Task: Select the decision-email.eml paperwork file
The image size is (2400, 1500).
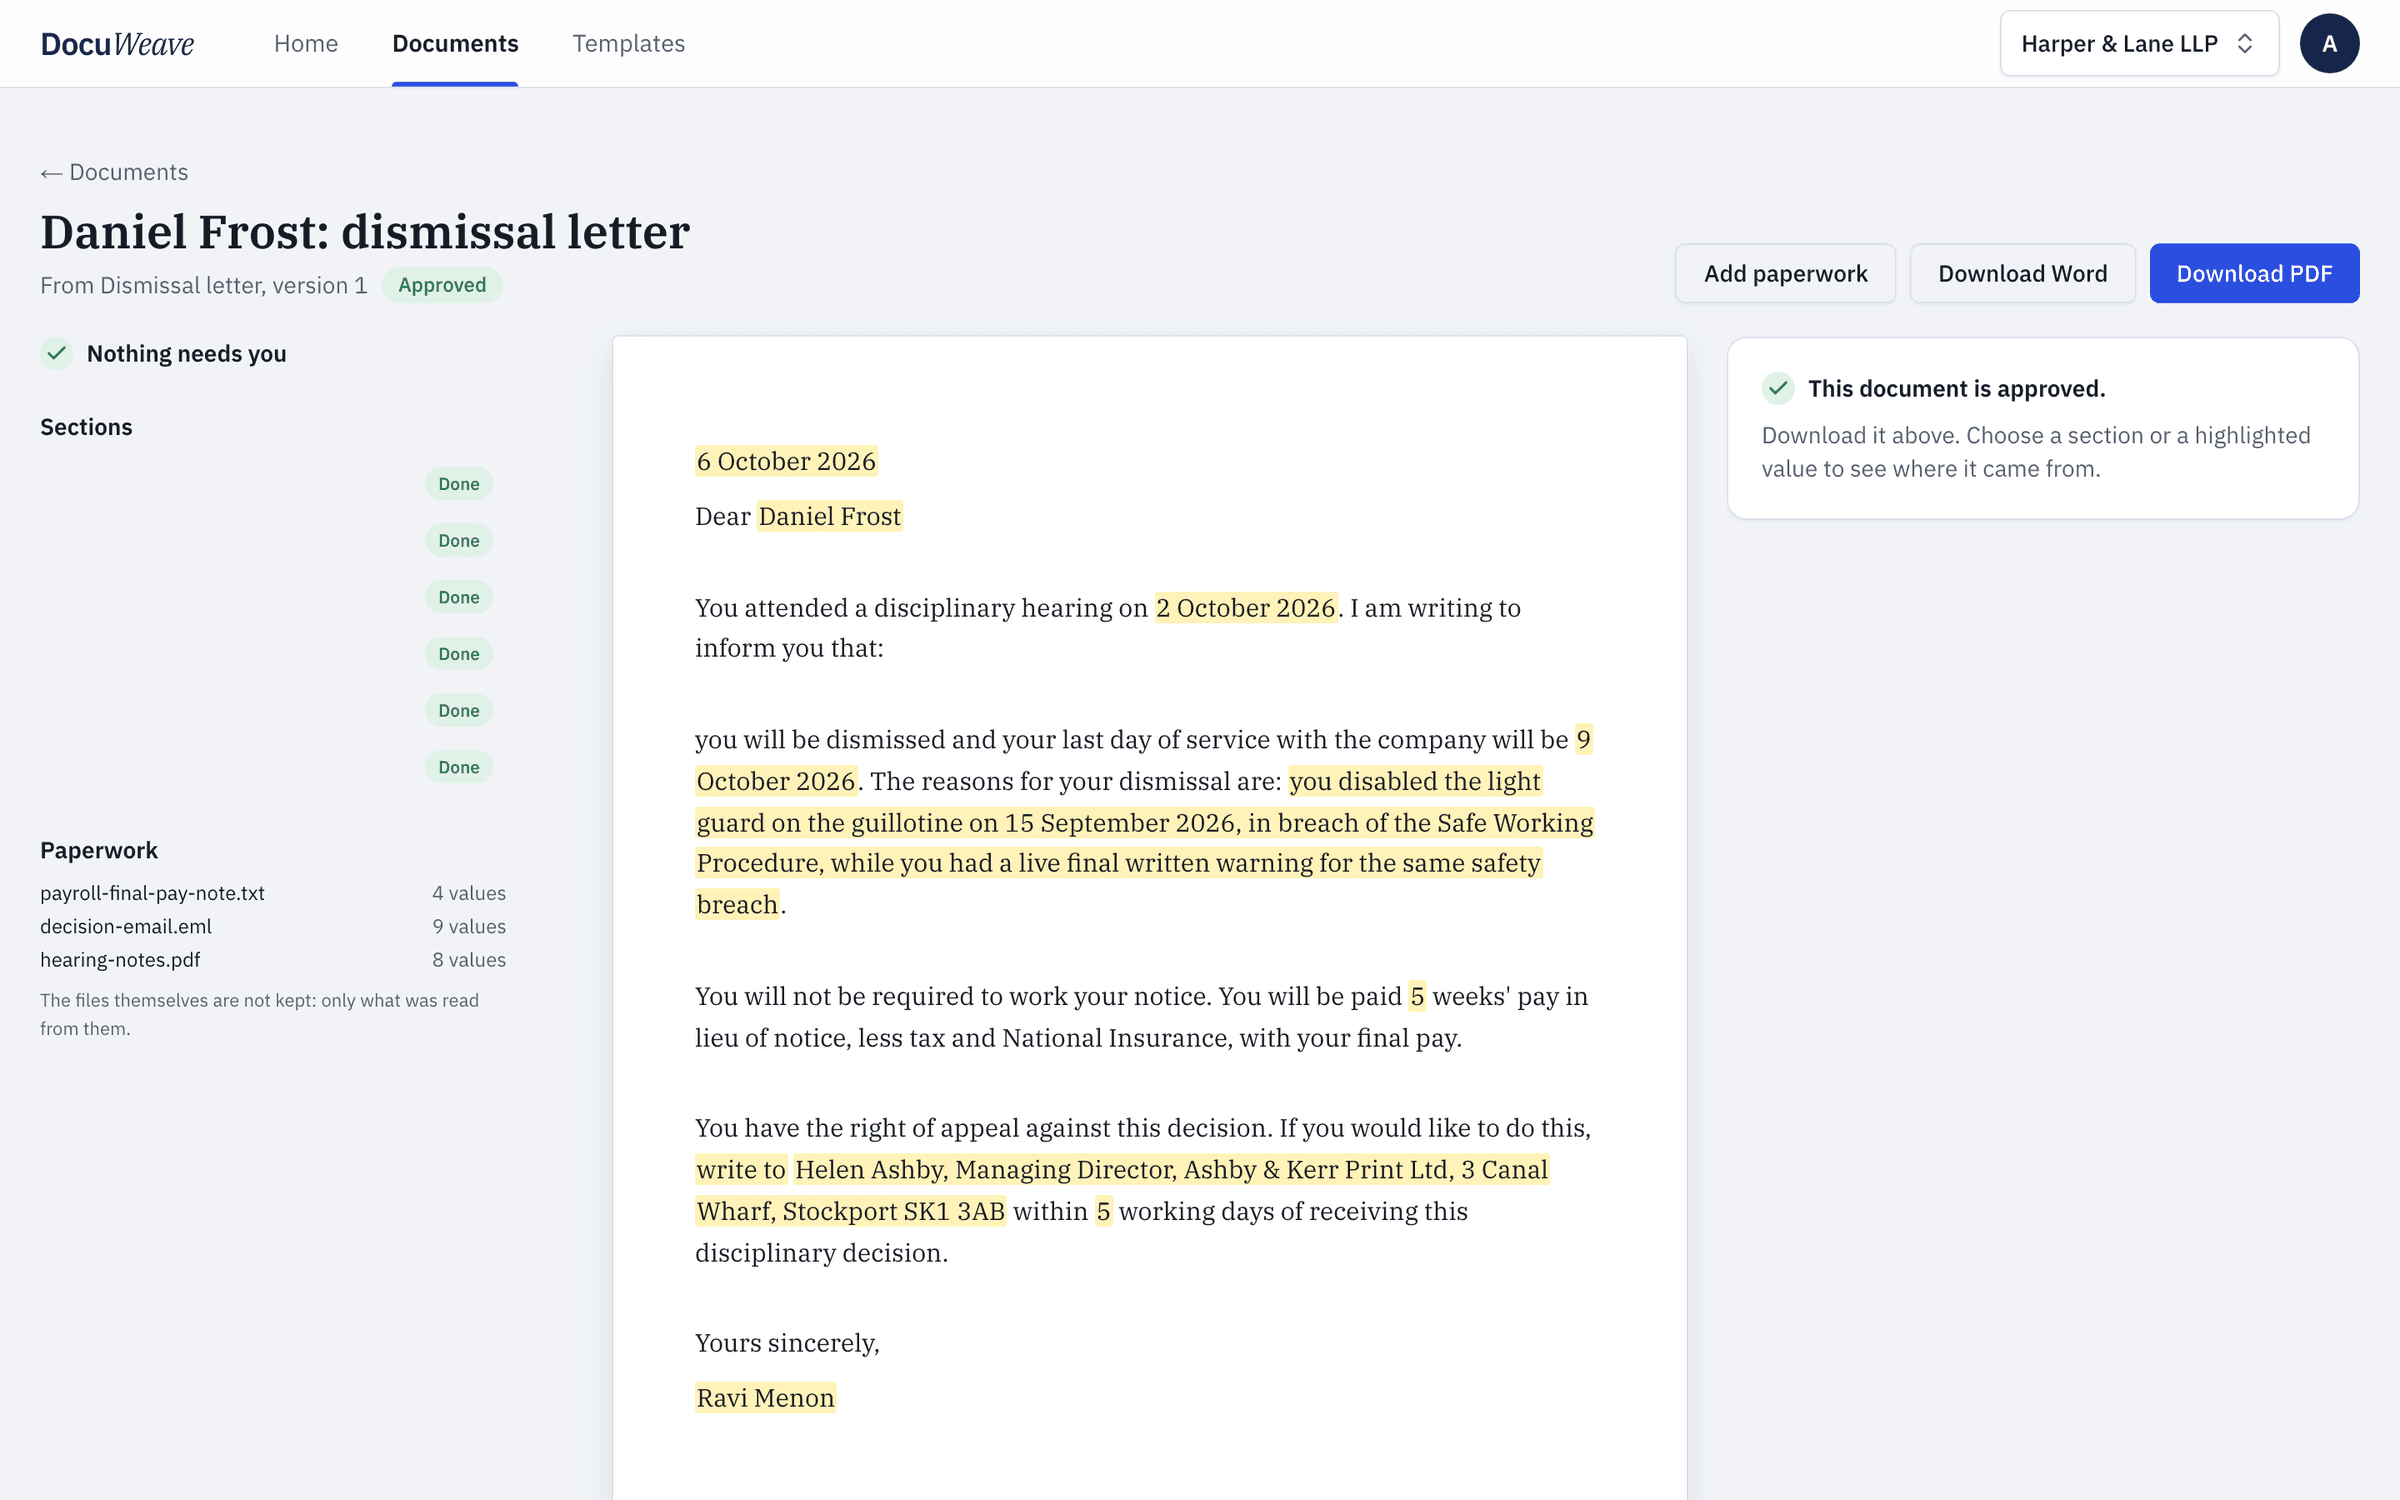Action: 126,926
